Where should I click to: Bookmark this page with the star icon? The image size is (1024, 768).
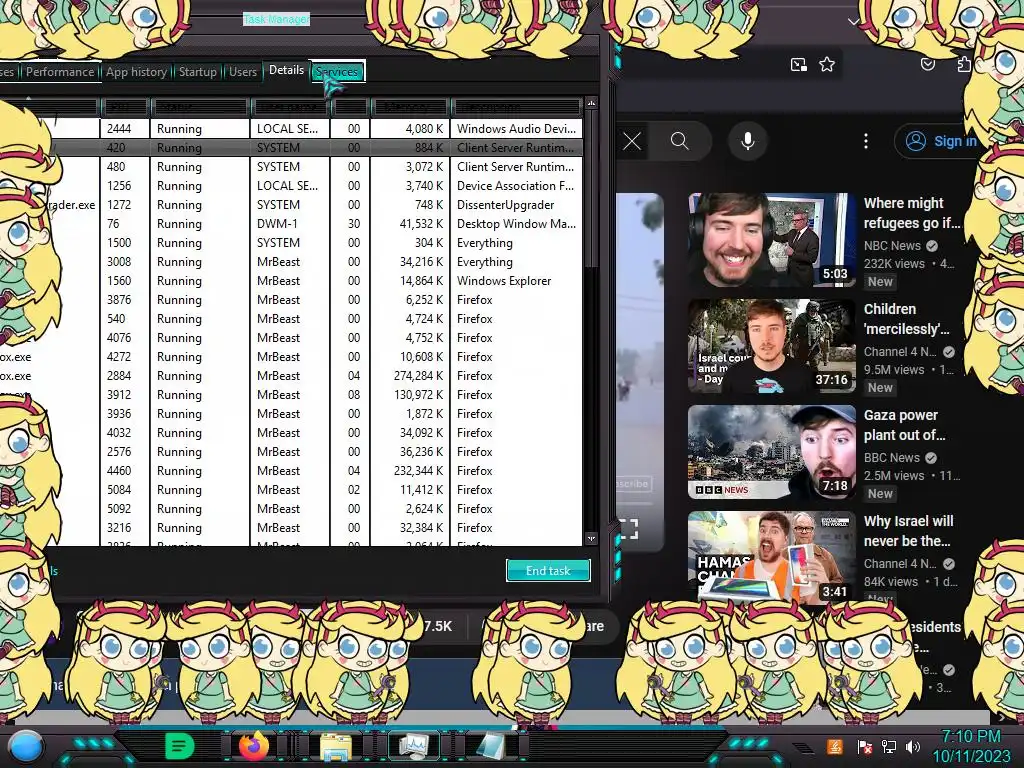(827, 64)
